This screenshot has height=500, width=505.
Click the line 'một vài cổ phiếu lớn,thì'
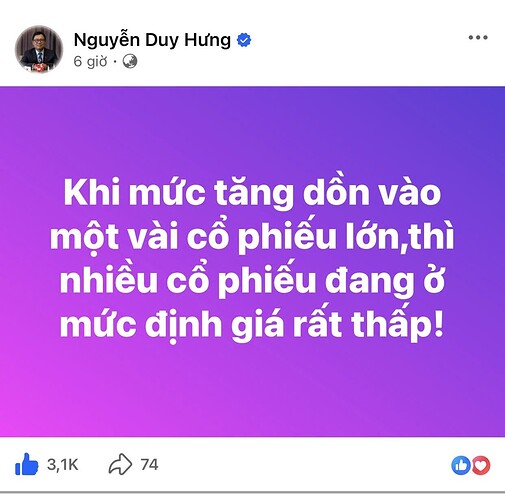click(x=252, y=237)
